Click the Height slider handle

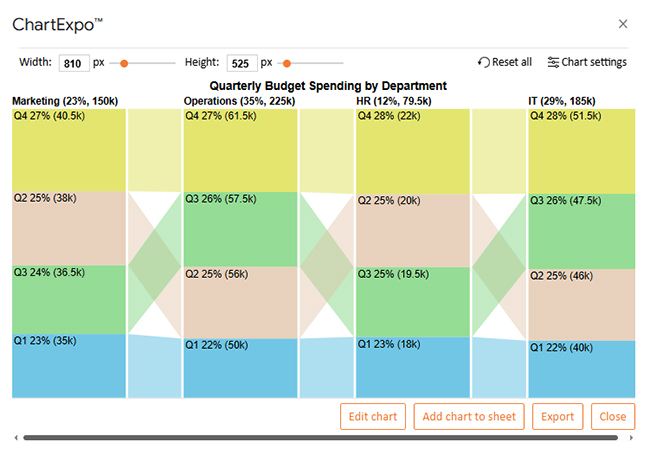pyautogui.click(x=286, y=63)
